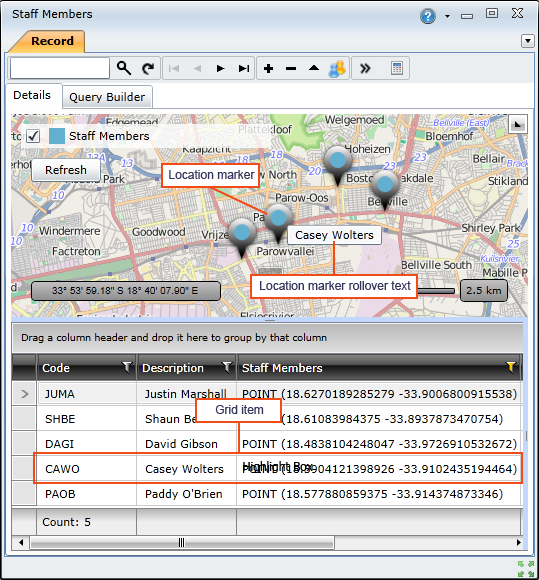Click Paddy O'Brien's POINT coordinates cell
Image resolution: width=539 pixels, height=580 pixels.
click(379, 494)
